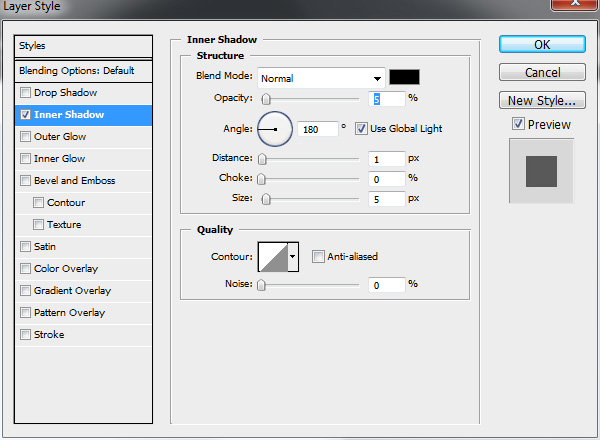Screen dimensions: 600x440
Task: Enable the Stroke checkbox
Action: point(26,335)
